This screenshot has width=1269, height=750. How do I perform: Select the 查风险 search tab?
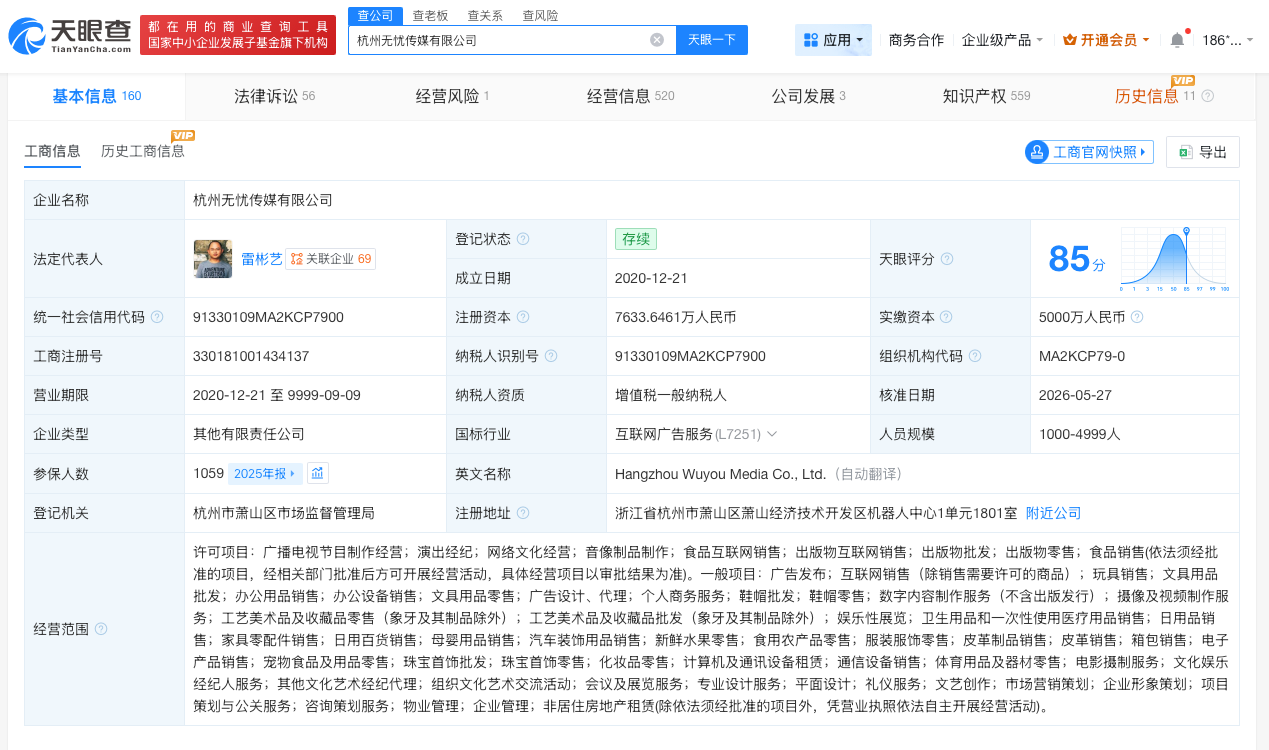tap(540, 16)
